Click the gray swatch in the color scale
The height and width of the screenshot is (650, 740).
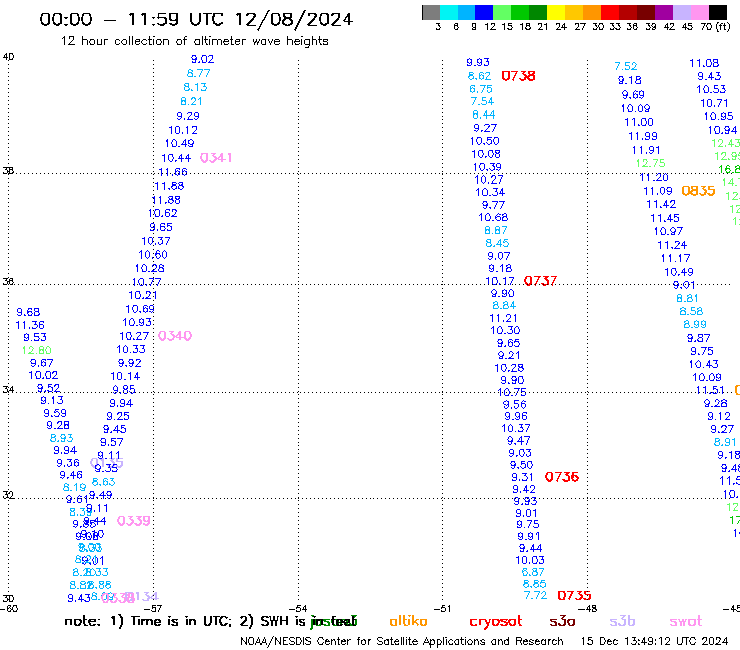431,12
